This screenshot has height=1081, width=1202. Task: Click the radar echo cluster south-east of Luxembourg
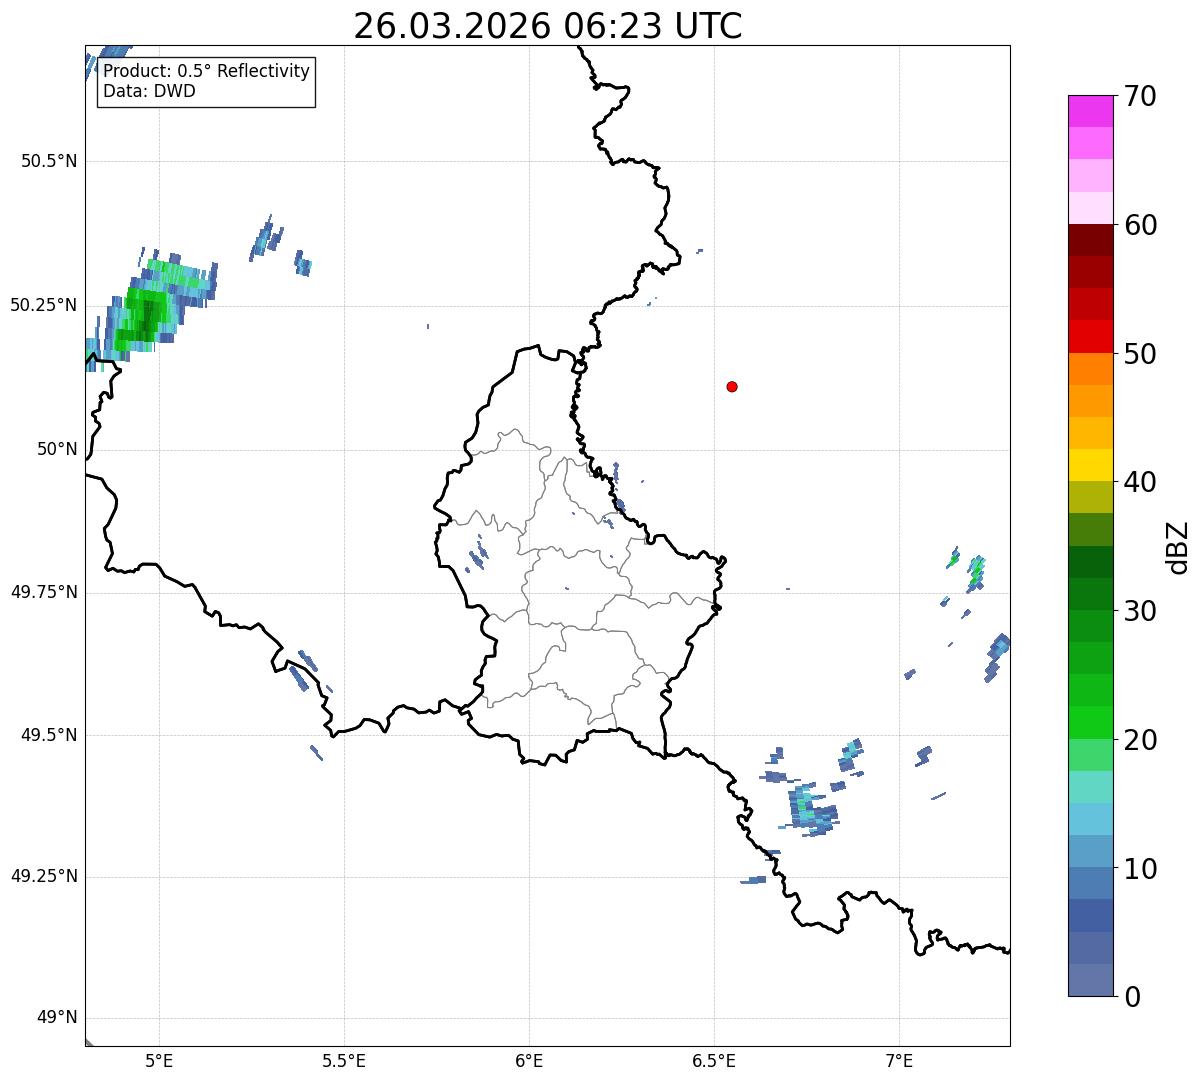(x=810, y=808)
